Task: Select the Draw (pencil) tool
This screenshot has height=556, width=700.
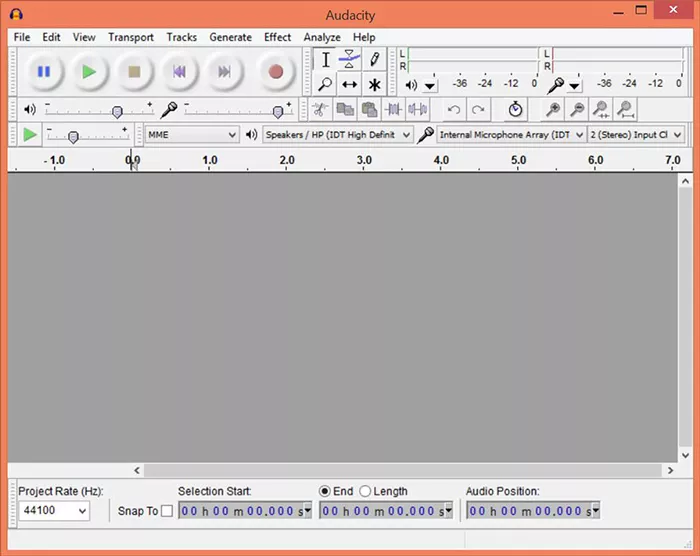Action: (x=374, y=59)
